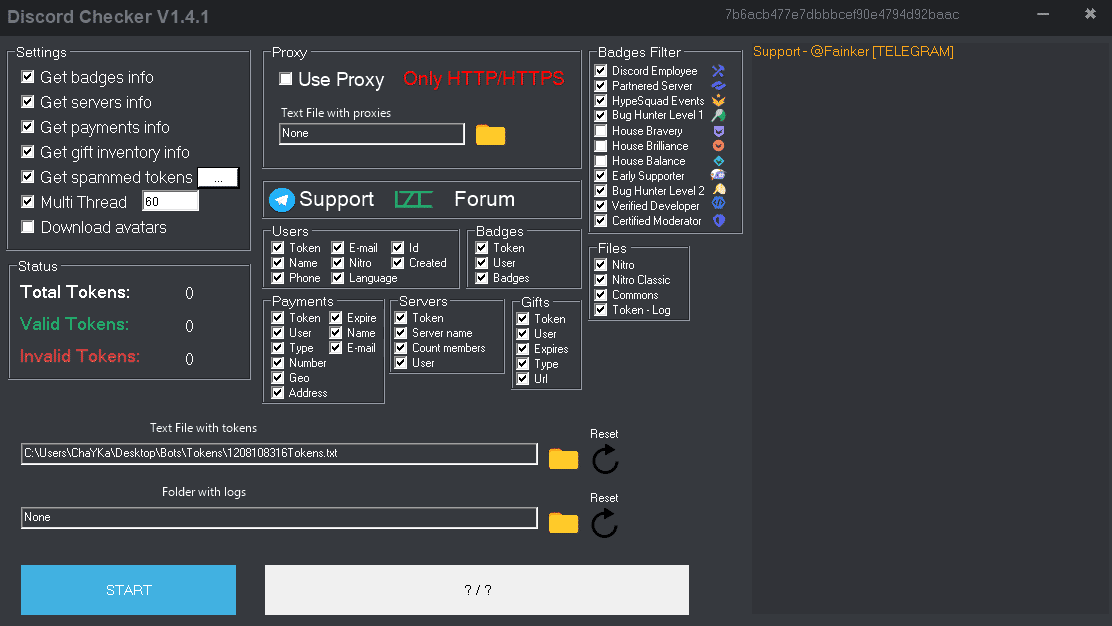This screenshot has height=626, width=1112.
Task: Check the House Balance filter checkbox
Action: (601, 161)
